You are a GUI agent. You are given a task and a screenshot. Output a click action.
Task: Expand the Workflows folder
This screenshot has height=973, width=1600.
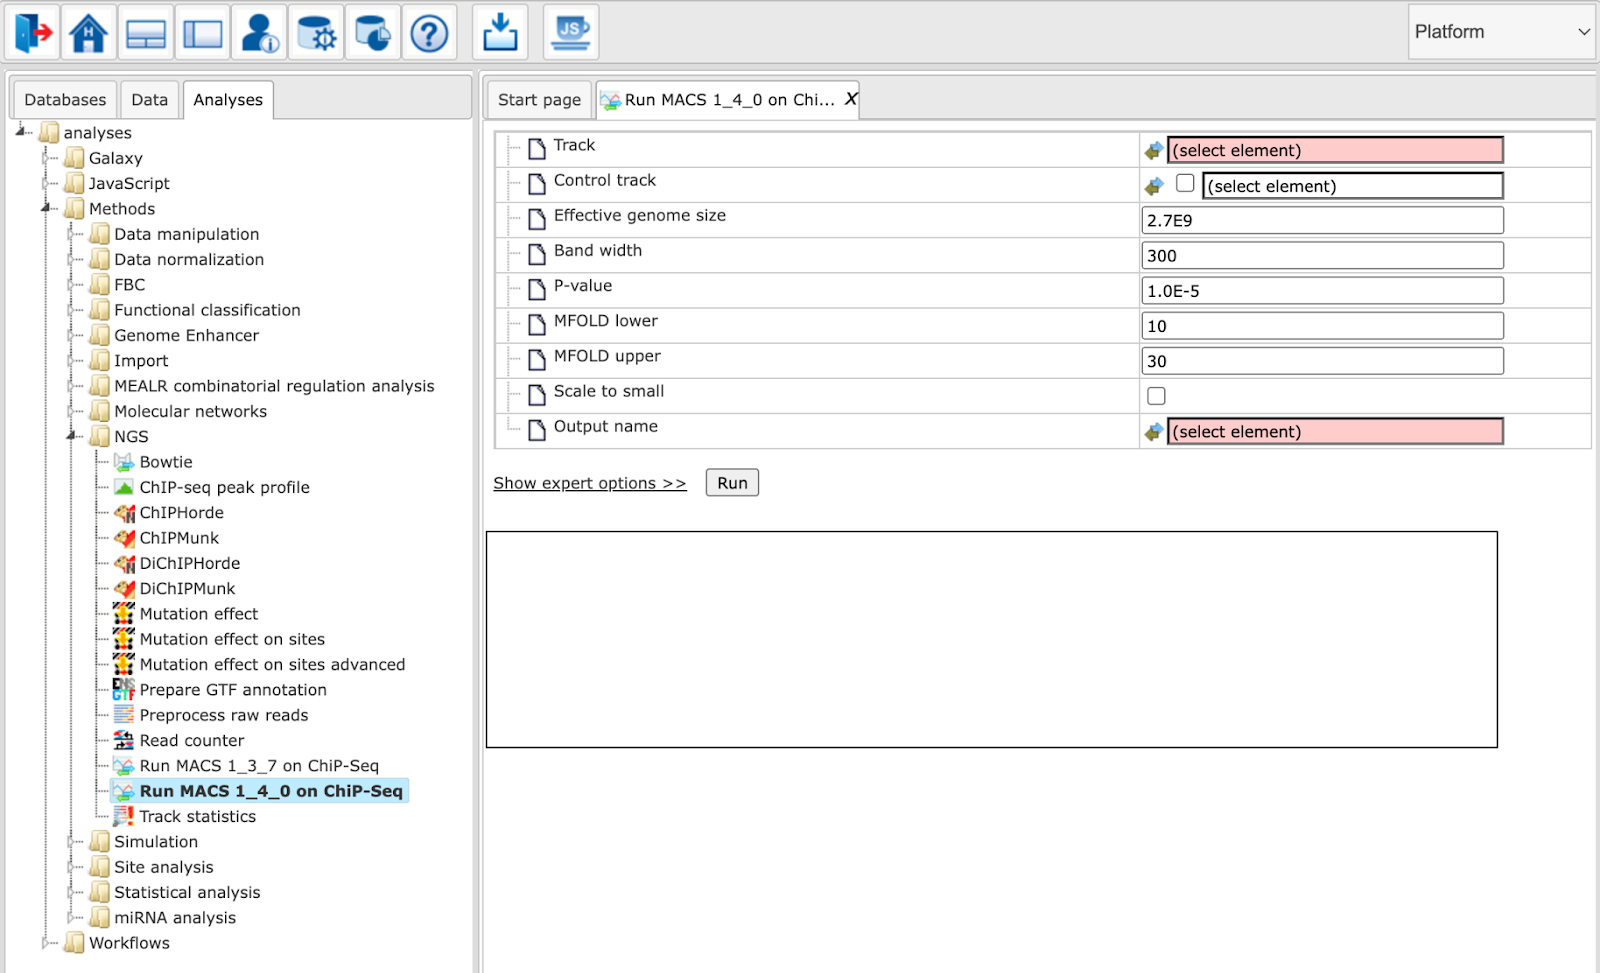click(x=46, y=943)
